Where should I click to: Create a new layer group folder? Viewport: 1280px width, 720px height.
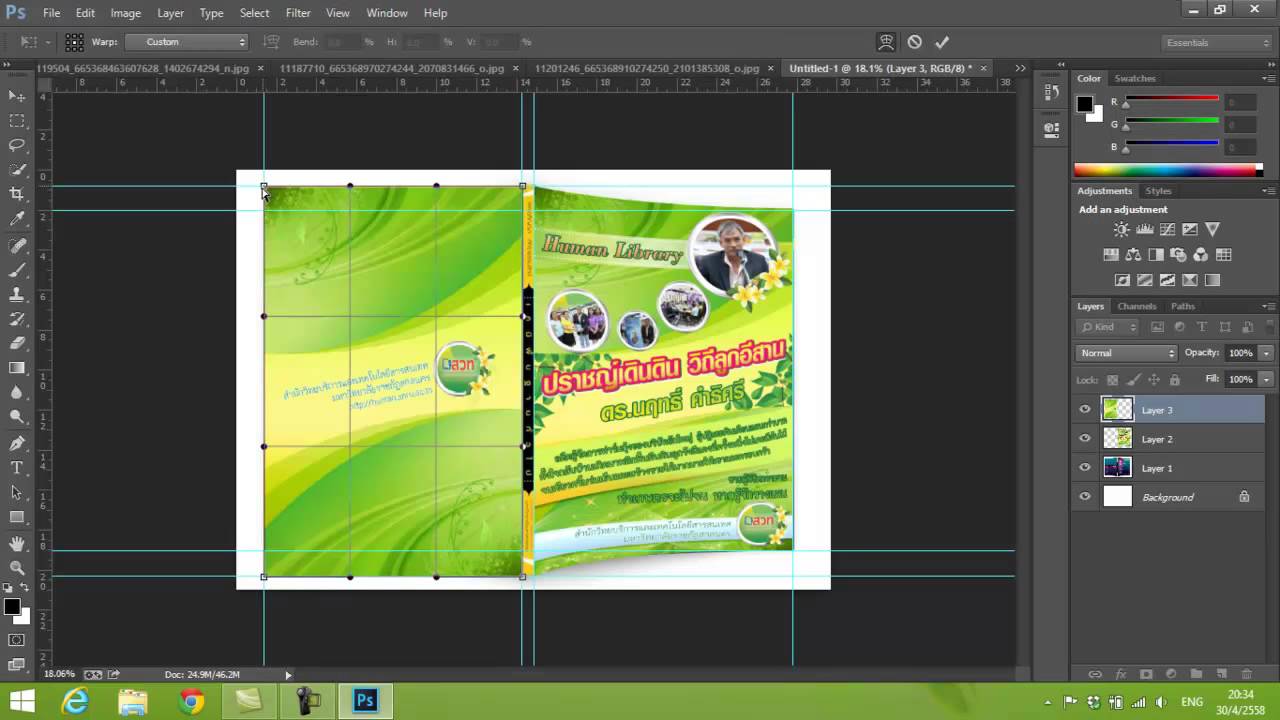[x=1196, y=675]
